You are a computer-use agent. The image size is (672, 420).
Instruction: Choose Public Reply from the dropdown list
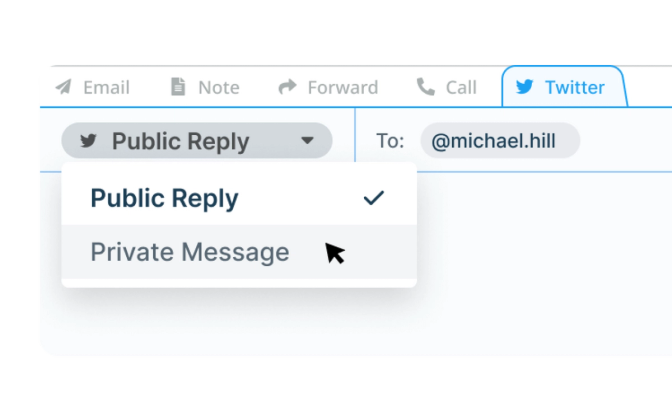(239, 198)
